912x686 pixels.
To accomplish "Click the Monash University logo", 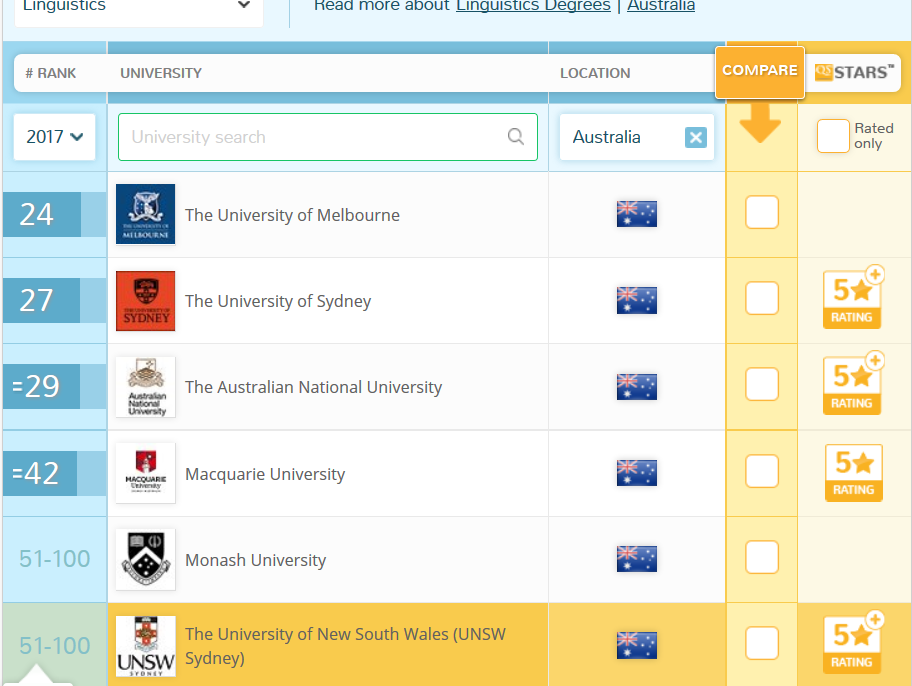I will pyautogui.click(x=145, y=559).
